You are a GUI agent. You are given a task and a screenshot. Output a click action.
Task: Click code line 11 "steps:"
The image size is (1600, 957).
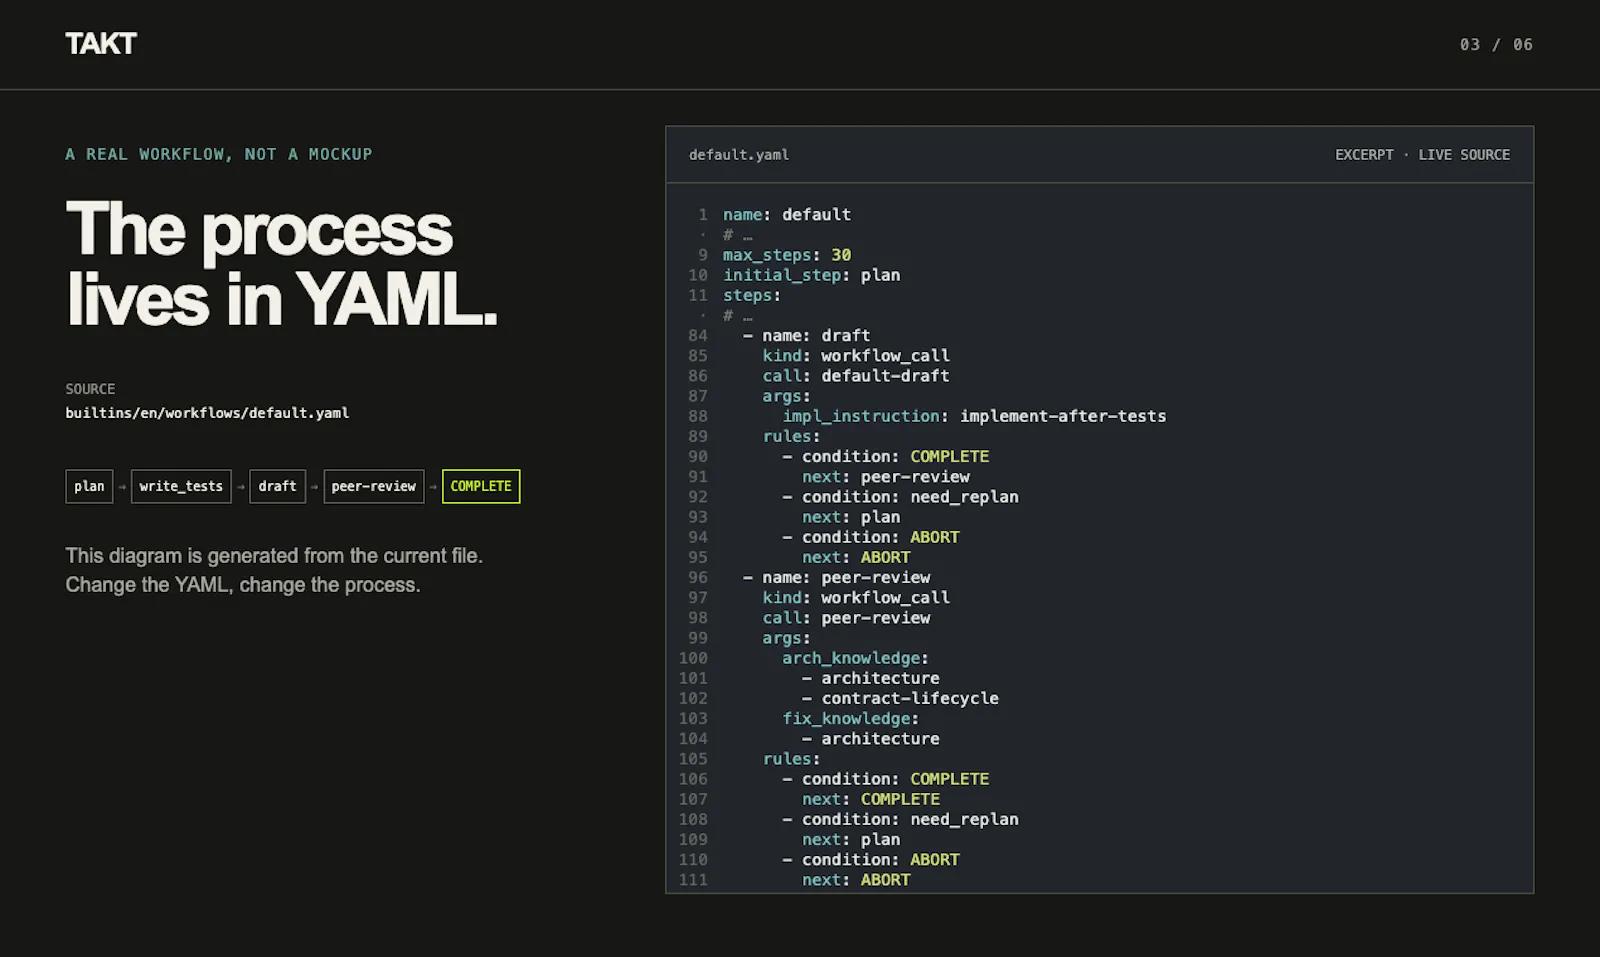tap(752, 295)
